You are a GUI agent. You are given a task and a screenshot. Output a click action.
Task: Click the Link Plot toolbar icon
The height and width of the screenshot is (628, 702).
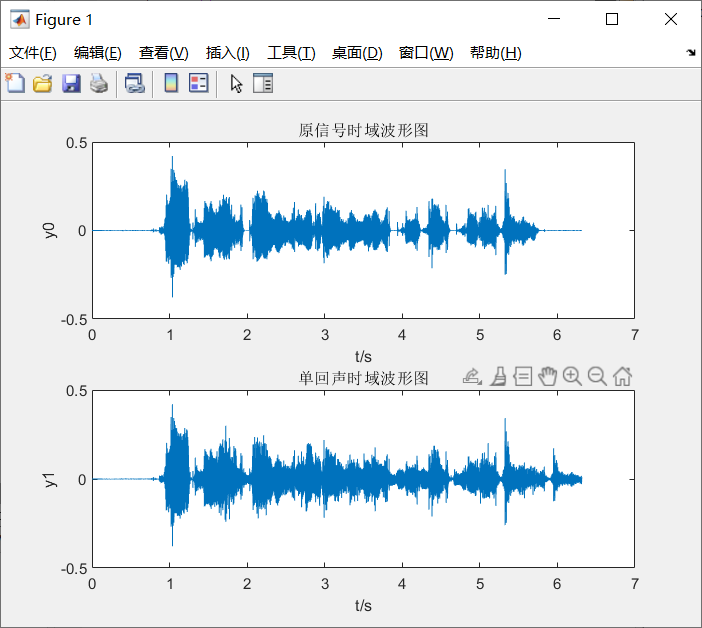[x=135, y=83]
